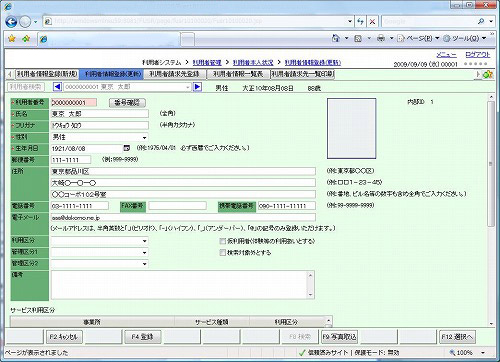The height and width of the screenshot is (362, 500).
Task: Click the Home icon in command bar
Action: coord(336,38)
